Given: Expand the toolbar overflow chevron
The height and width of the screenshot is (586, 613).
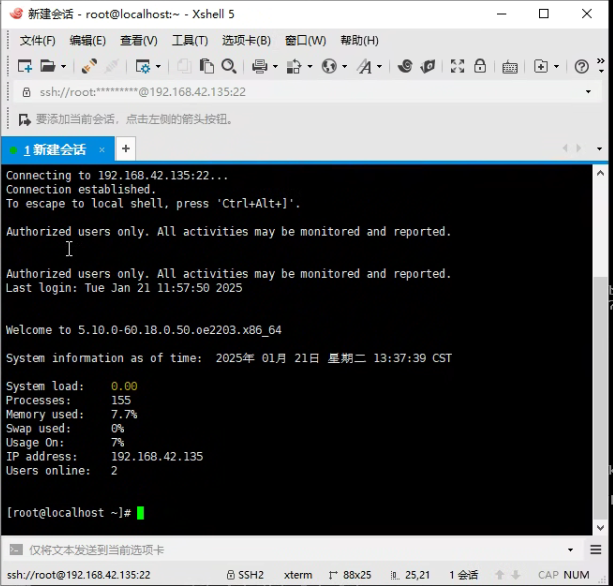Looking at the screenshot, I should (601, 66).
